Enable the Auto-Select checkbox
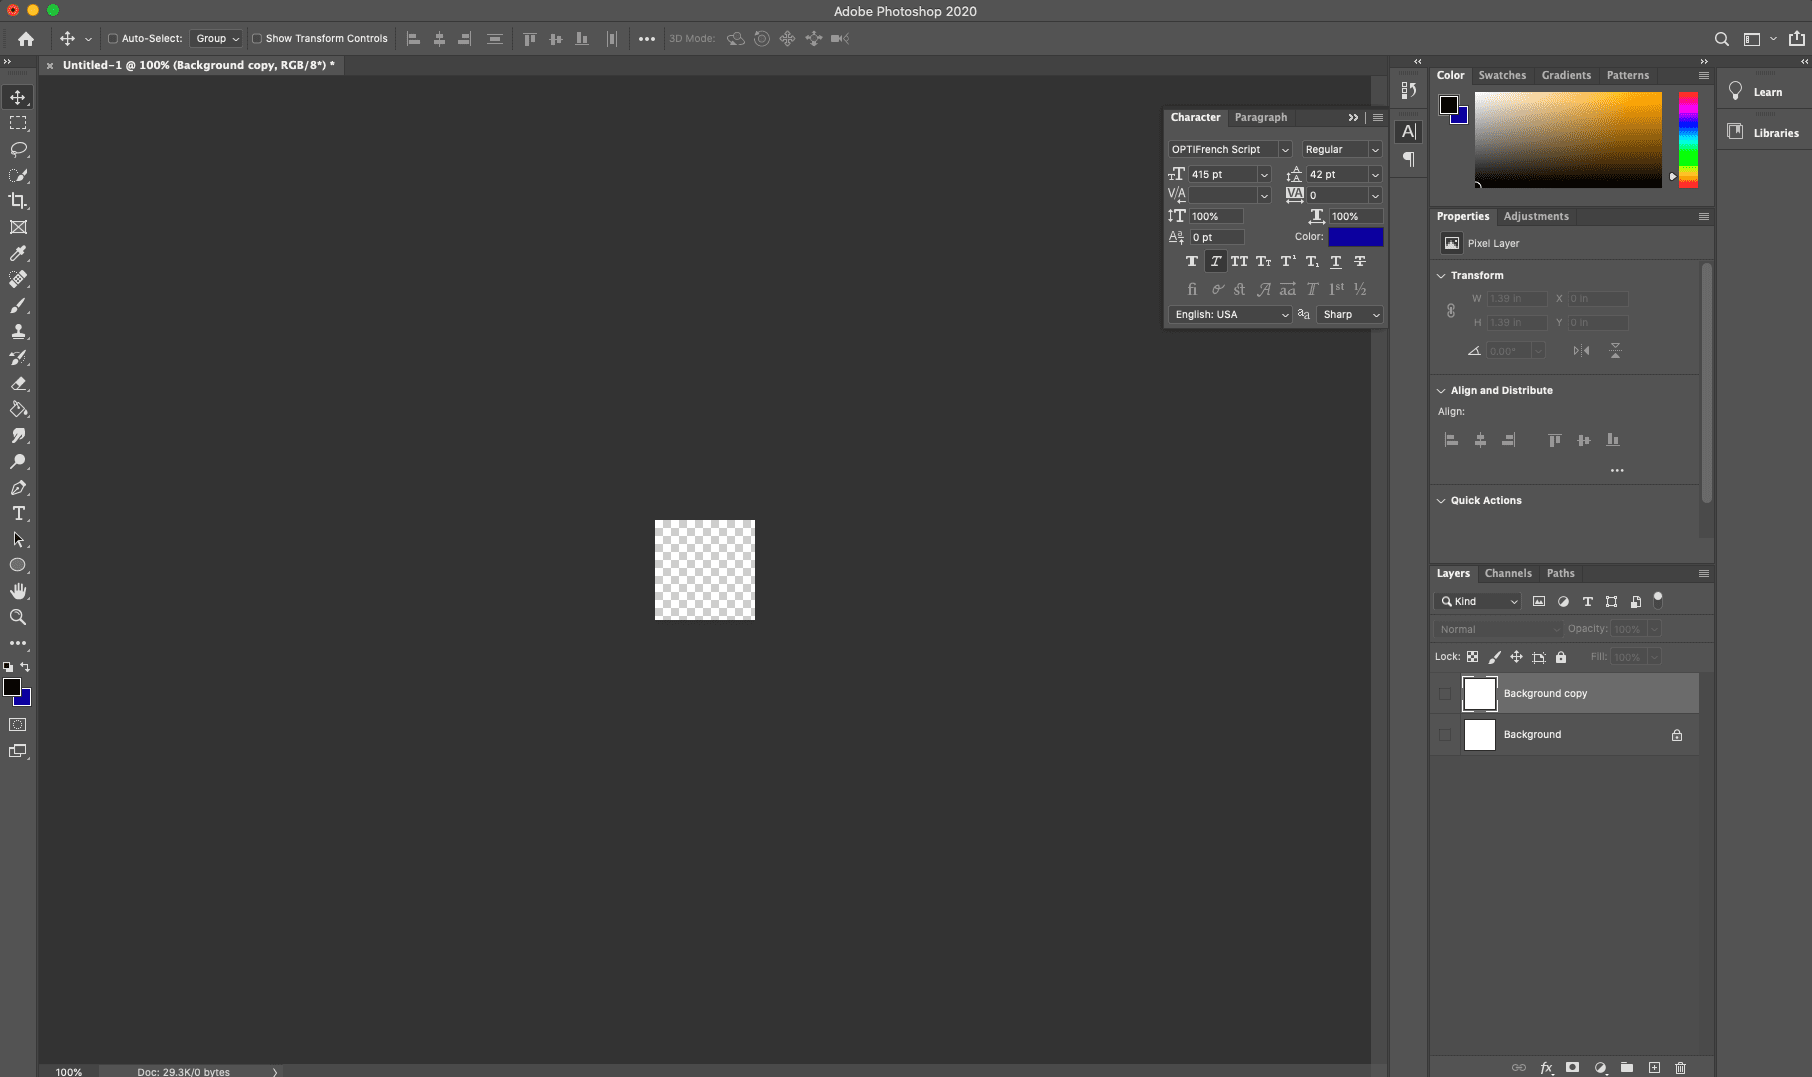The height and width of the screenshot is (1077, 1812). coord(113,39)
